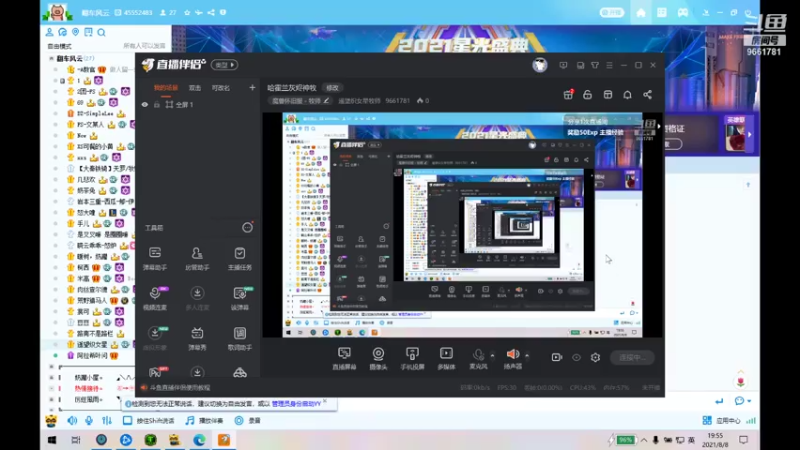The height and width of the screenshot is (450, 800).
Task: Toggle the YY speaker volume icon
Action: click(72, 420)
